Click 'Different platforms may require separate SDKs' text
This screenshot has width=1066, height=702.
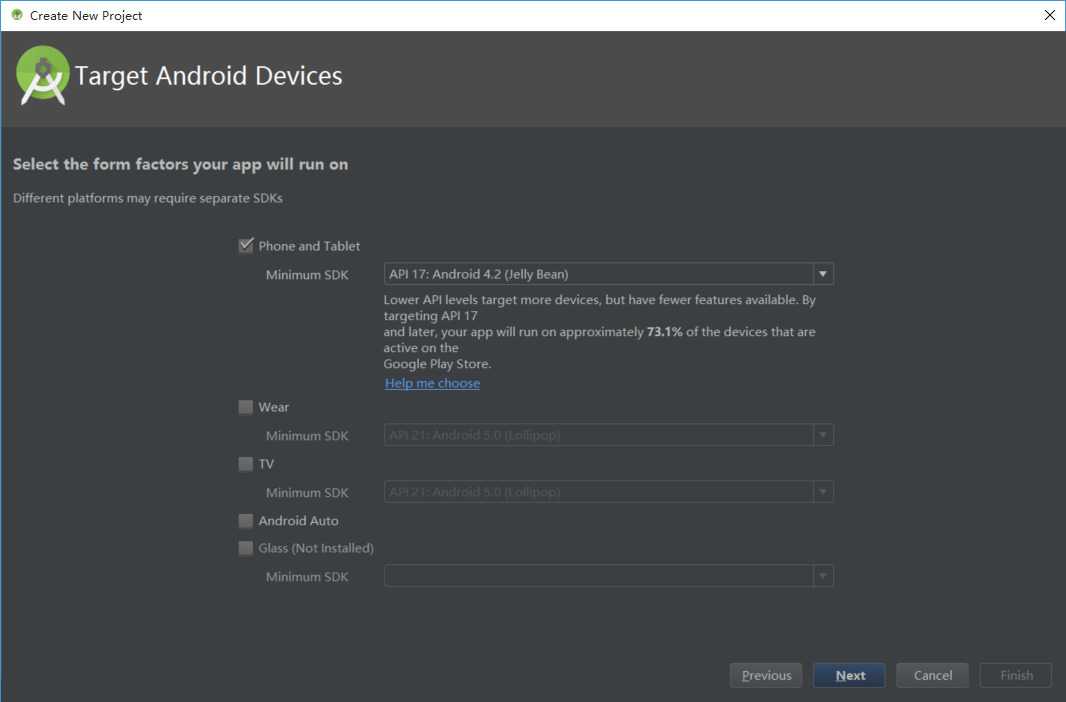click(148, 198)
